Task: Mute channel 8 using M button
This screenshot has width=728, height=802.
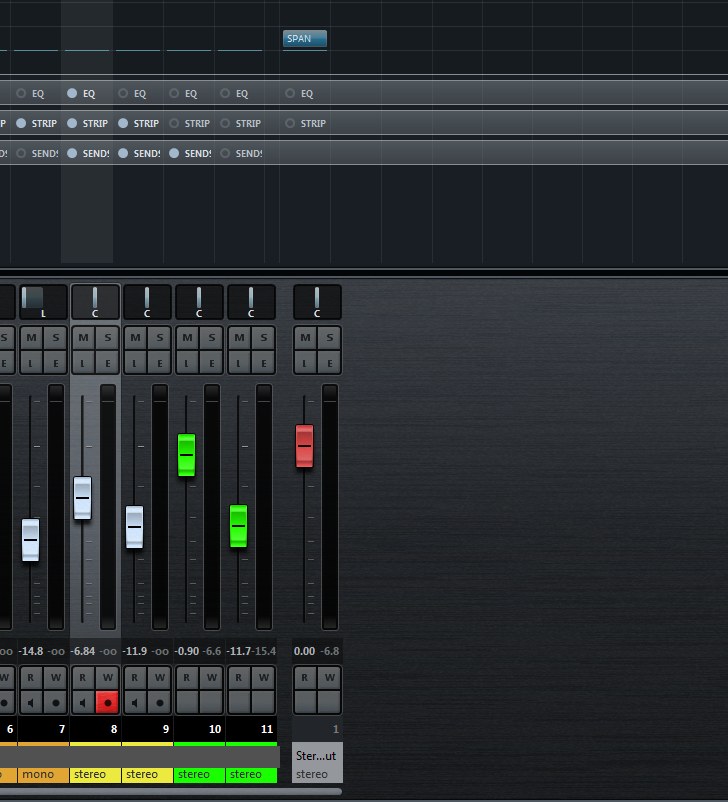Action: (x=83, y=338)
